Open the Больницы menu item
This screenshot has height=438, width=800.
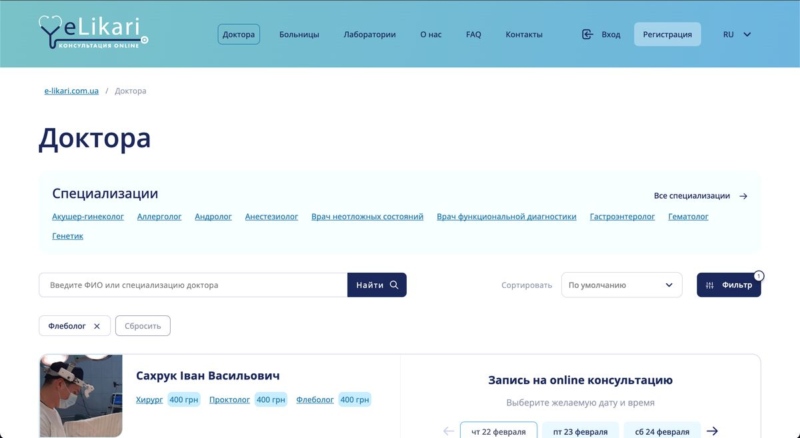pyautogui.click(x=299, y=34)
